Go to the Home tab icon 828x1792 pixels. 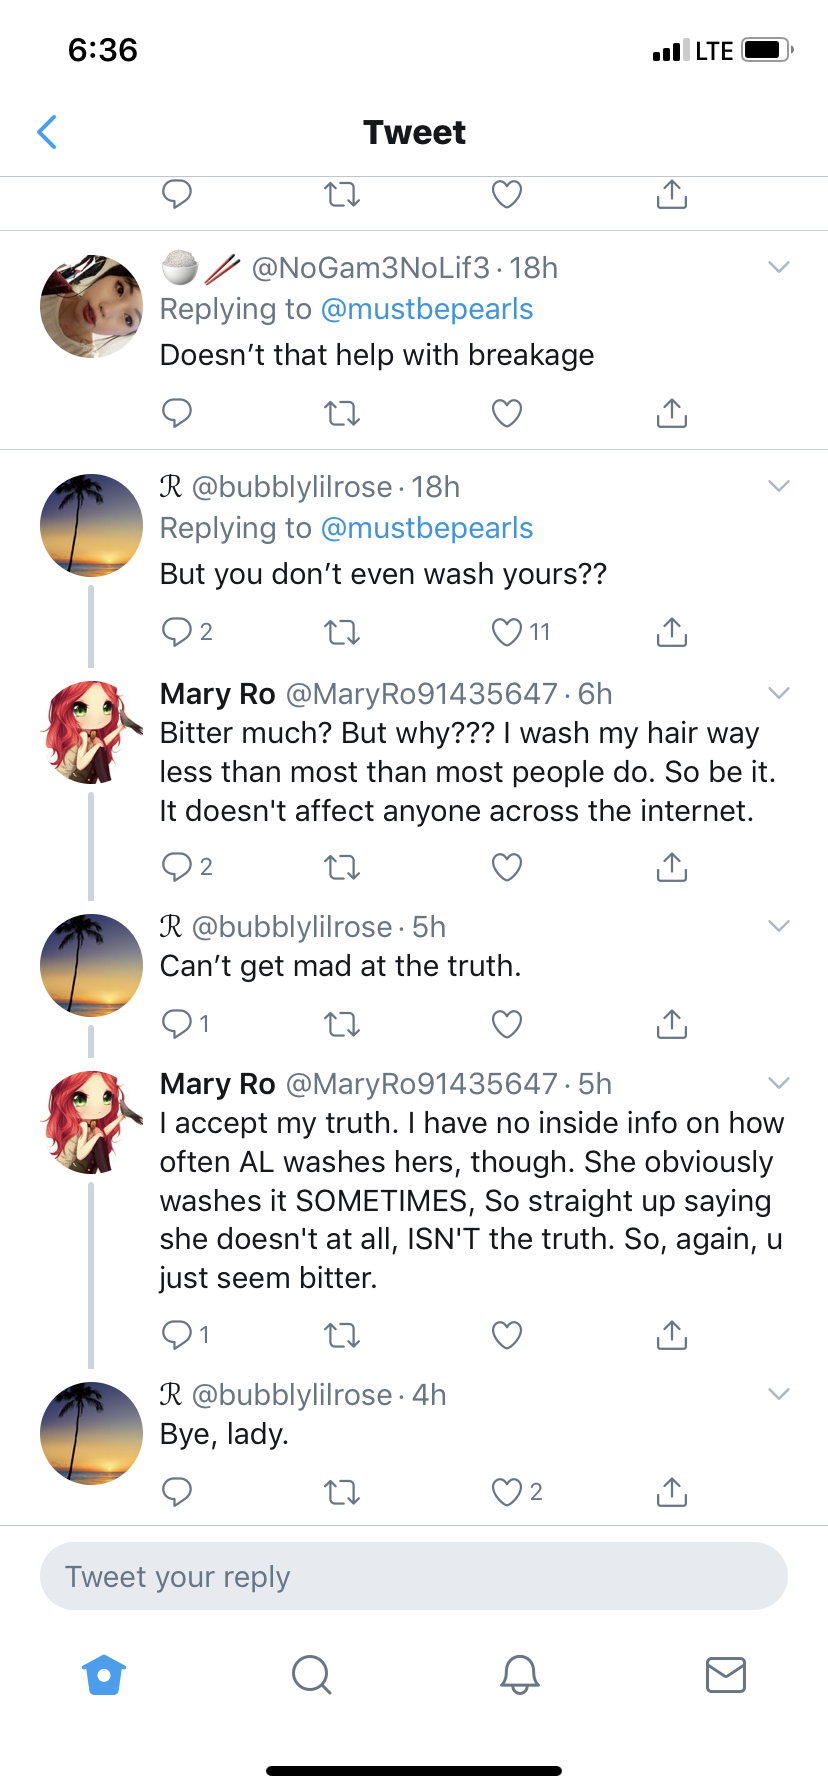[104, 1674]
